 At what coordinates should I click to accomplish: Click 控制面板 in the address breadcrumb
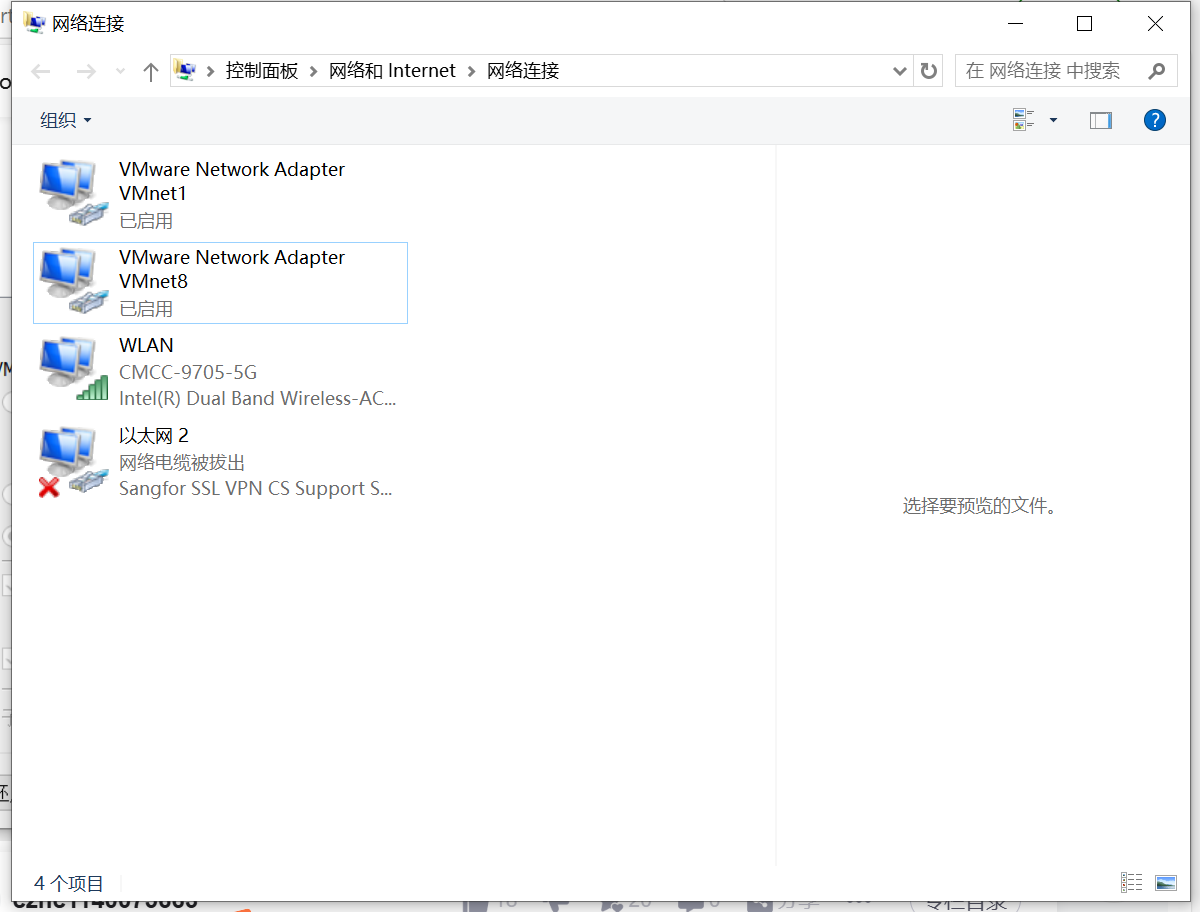tap(262, 71)
